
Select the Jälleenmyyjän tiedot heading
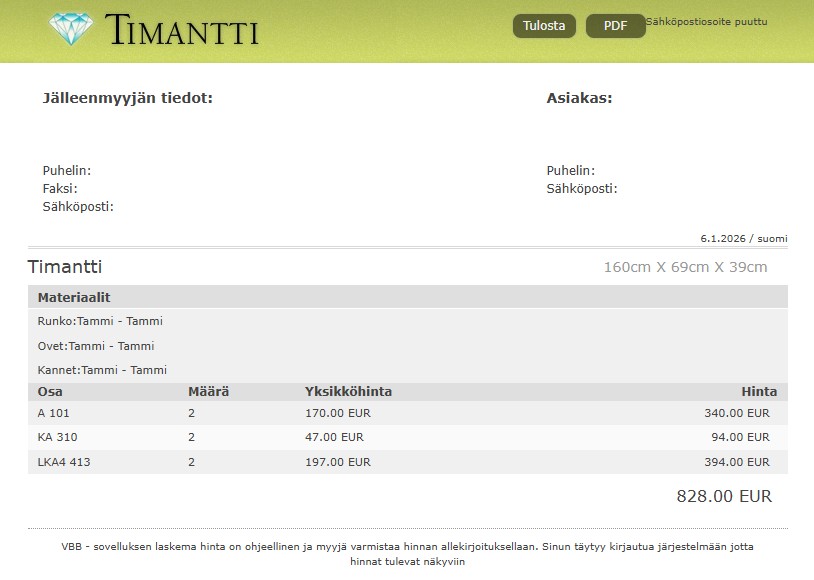[127, 98]
